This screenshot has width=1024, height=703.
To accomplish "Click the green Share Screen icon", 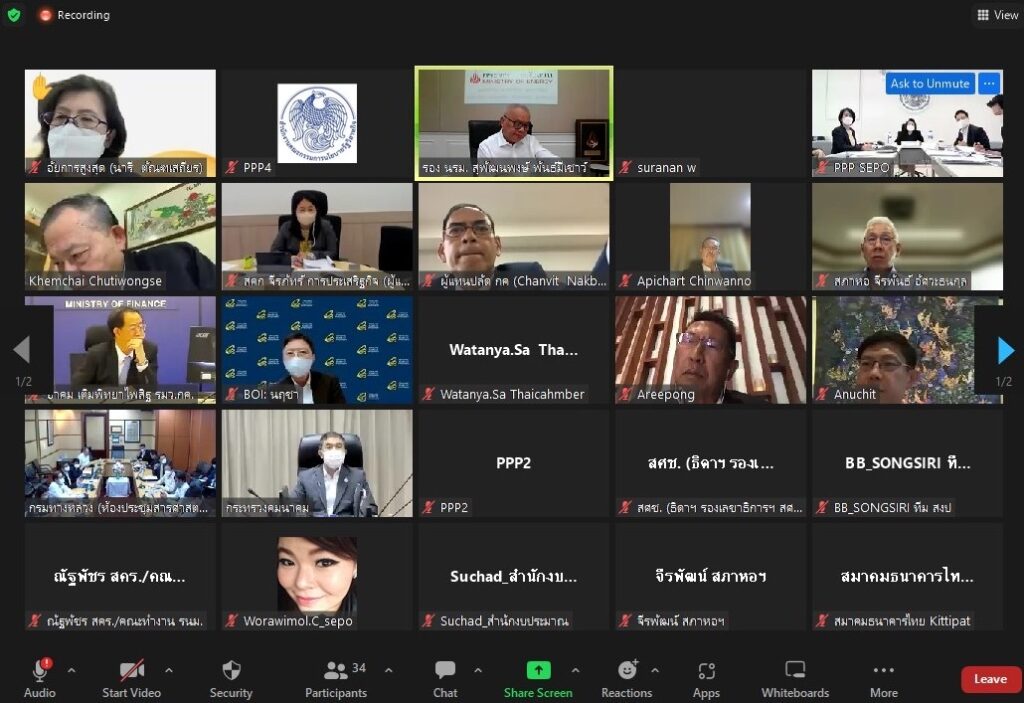I will [x=538, y=670].
